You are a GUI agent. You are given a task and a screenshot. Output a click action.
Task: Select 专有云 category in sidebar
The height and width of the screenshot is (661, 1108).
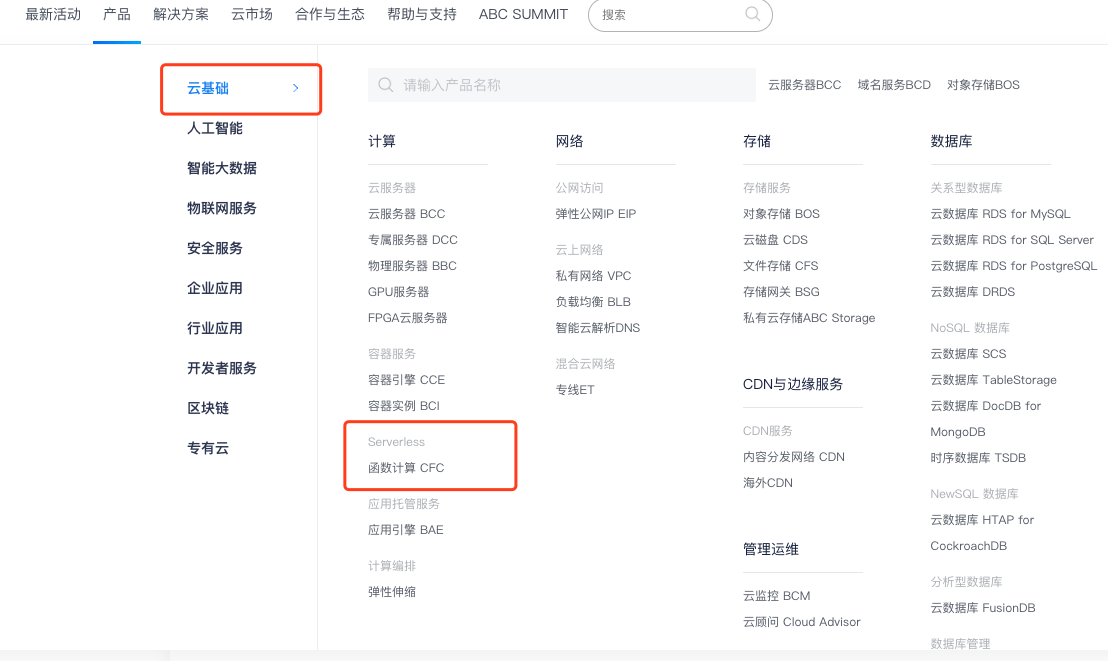pyautogui.click(x=208, y=448)
